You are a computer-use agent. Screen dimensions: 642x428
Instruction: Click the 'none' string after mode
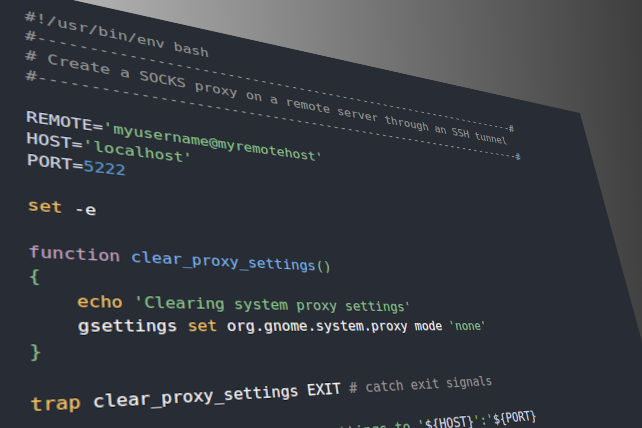467,326
